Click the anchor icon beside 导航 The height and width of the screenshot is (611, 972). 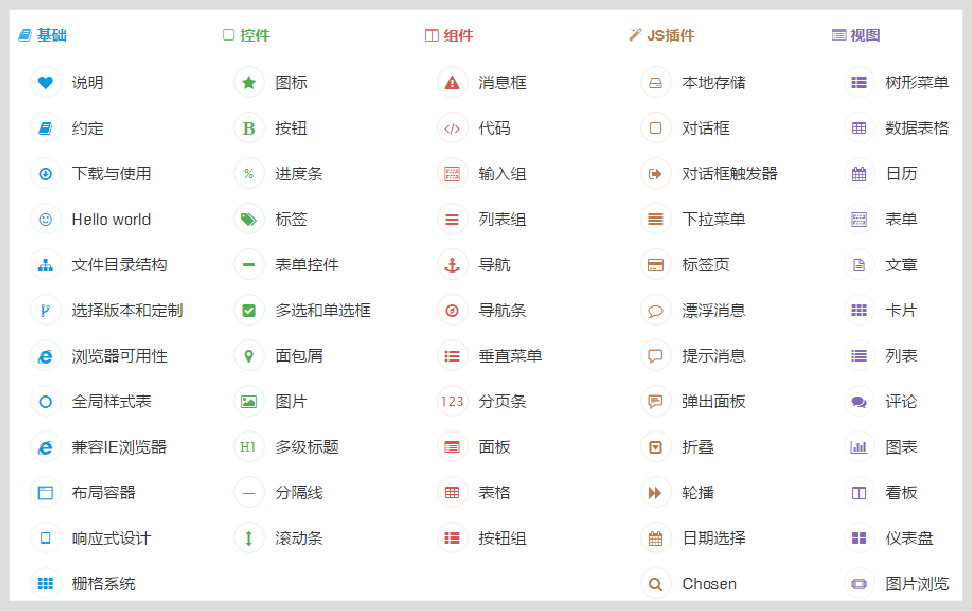coord(452,265)
